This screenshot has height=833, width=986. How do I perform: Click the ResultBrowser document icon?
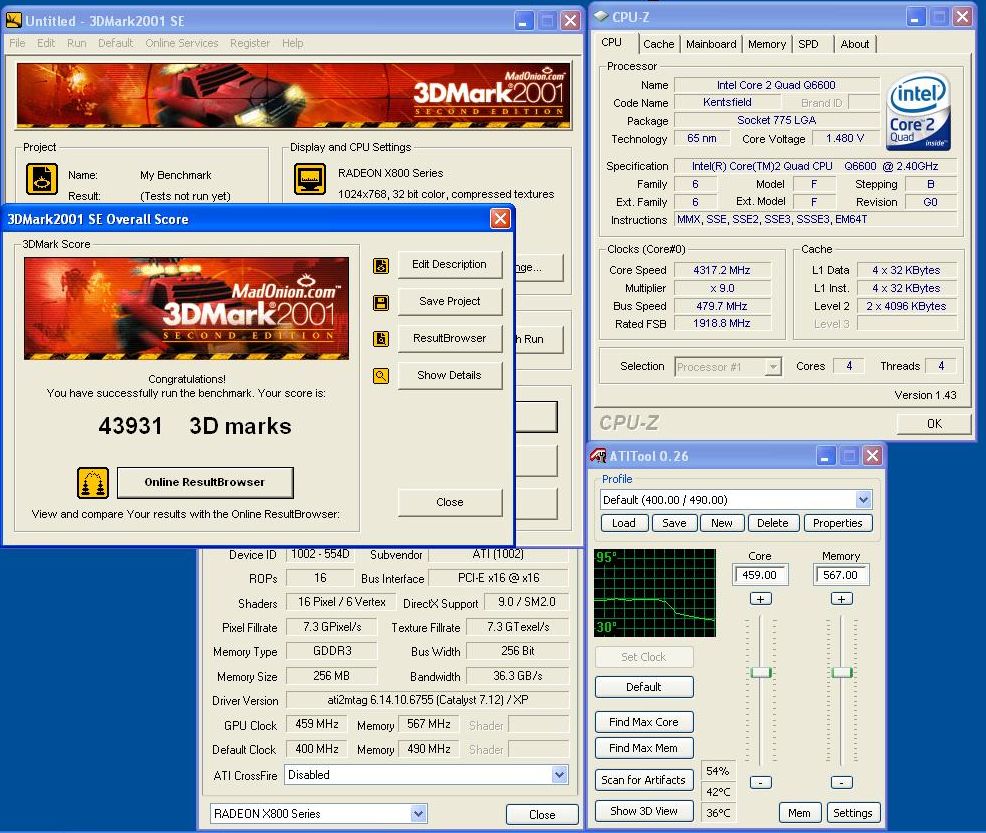click(380, 339)
